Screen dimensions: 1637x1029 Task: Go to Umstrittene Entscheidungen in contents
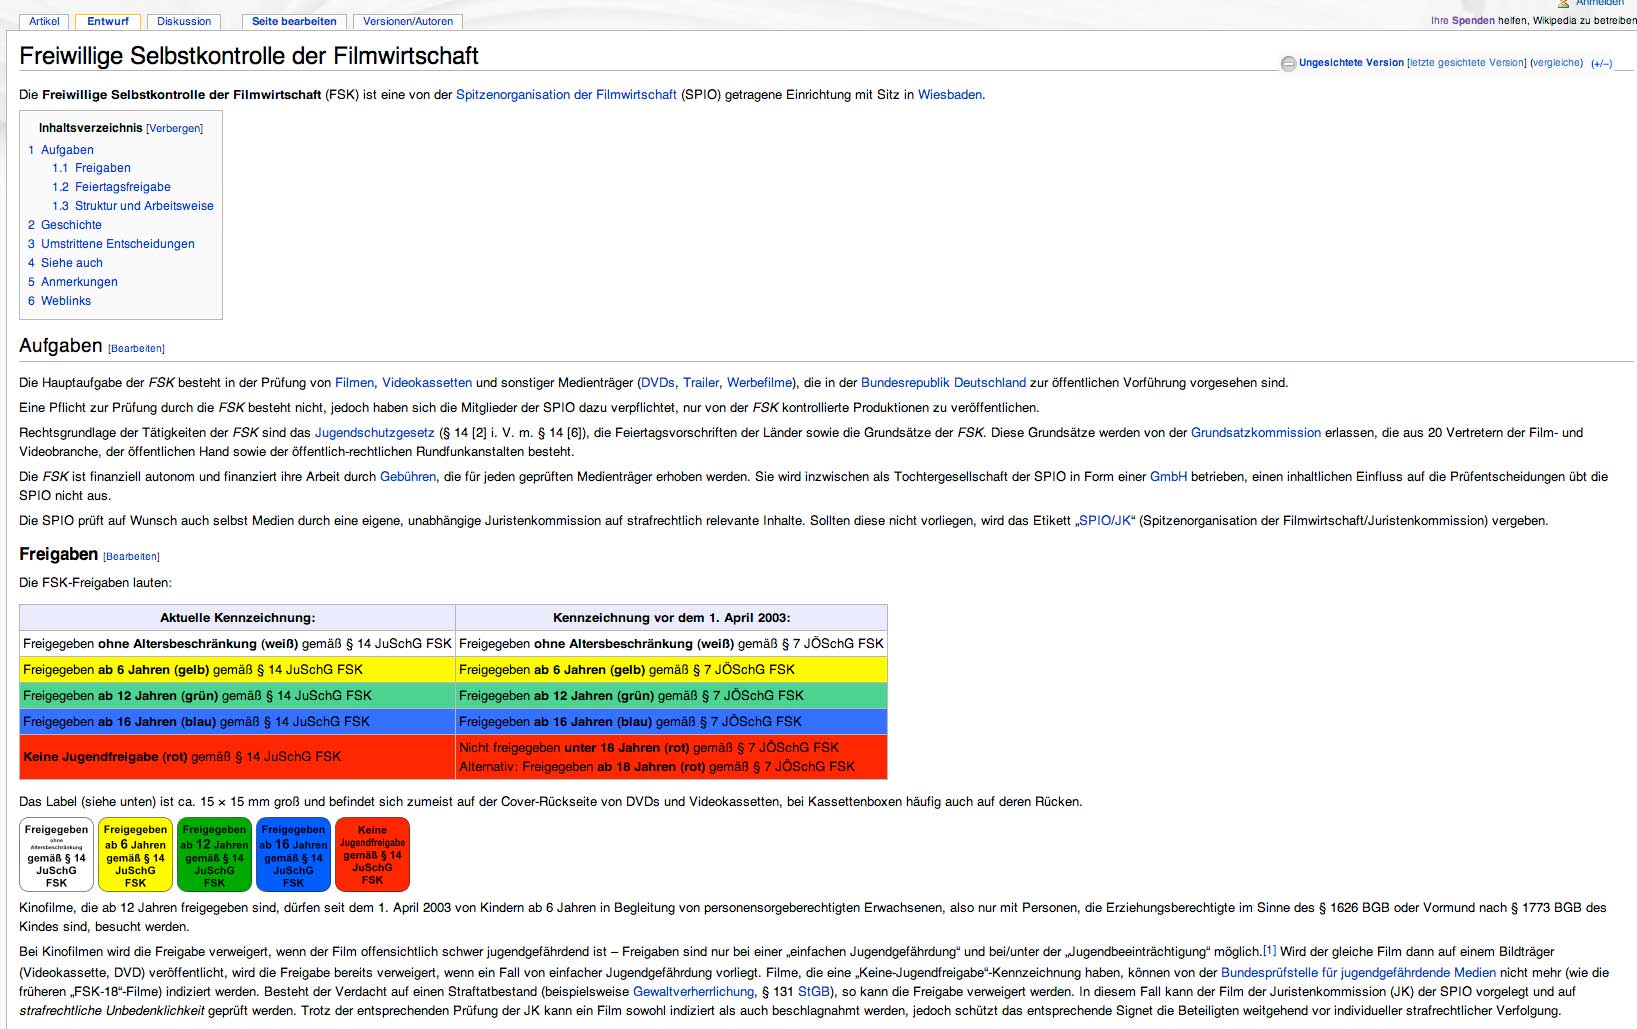coord(117,244)
